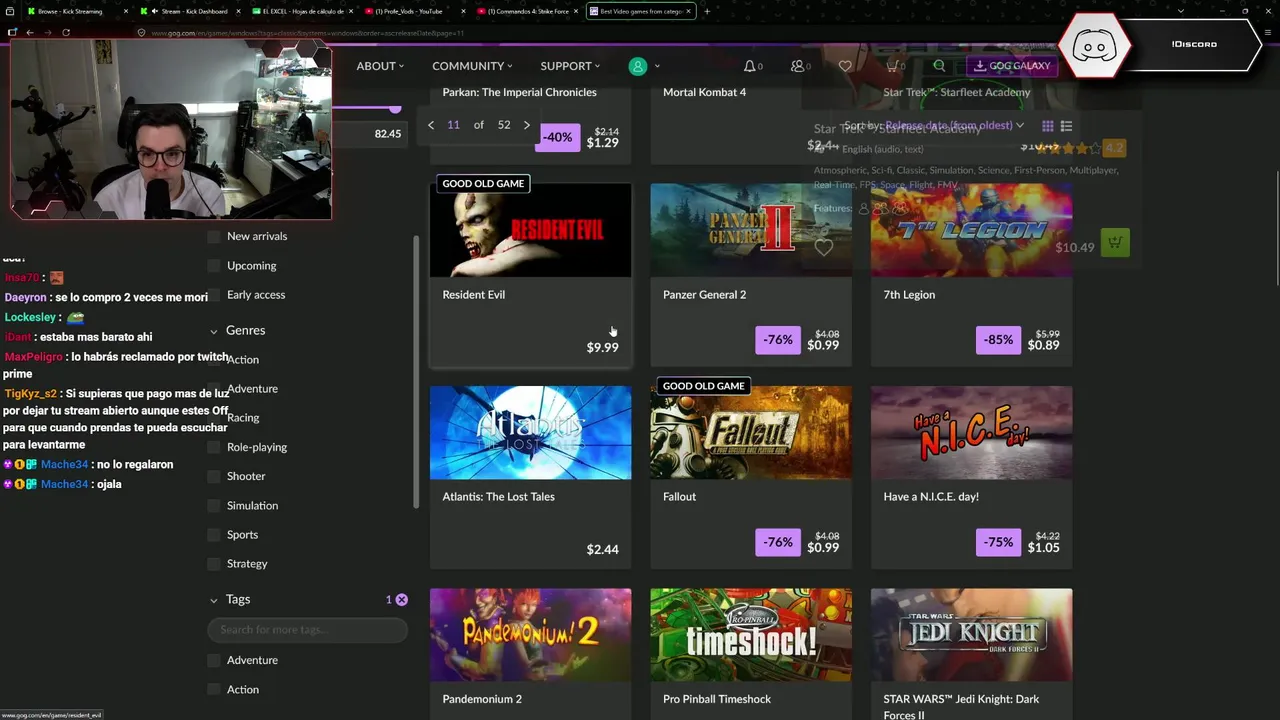Screen dimensions: 1280x720
Task: Wishlist Star Trek with heart icon
Action: [x=823, y=247]
